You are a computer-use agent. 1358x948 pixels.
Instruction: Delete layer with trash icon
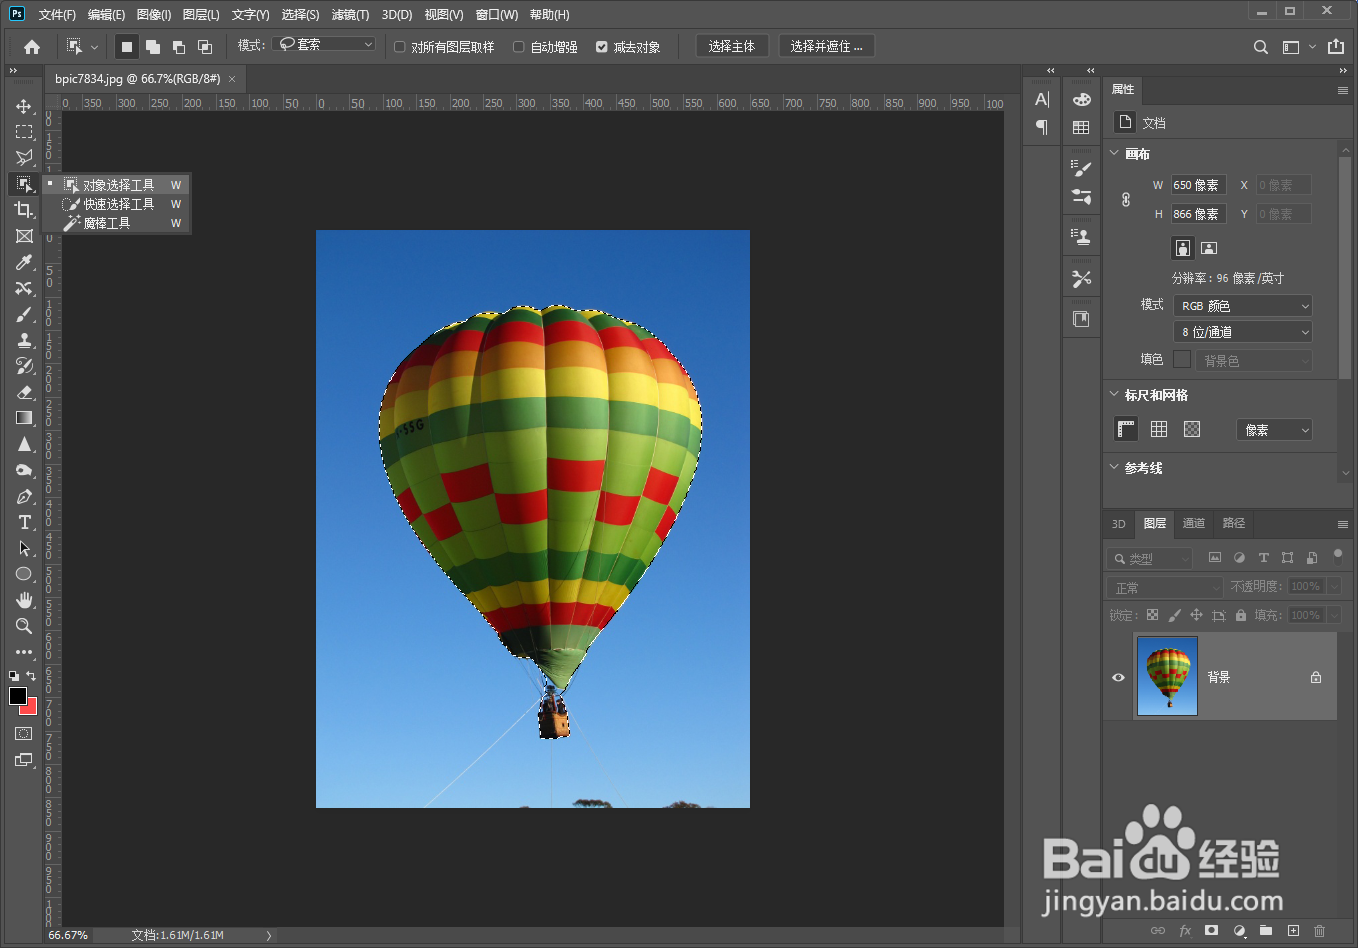pyautogui.click(x=1320, y=931)
